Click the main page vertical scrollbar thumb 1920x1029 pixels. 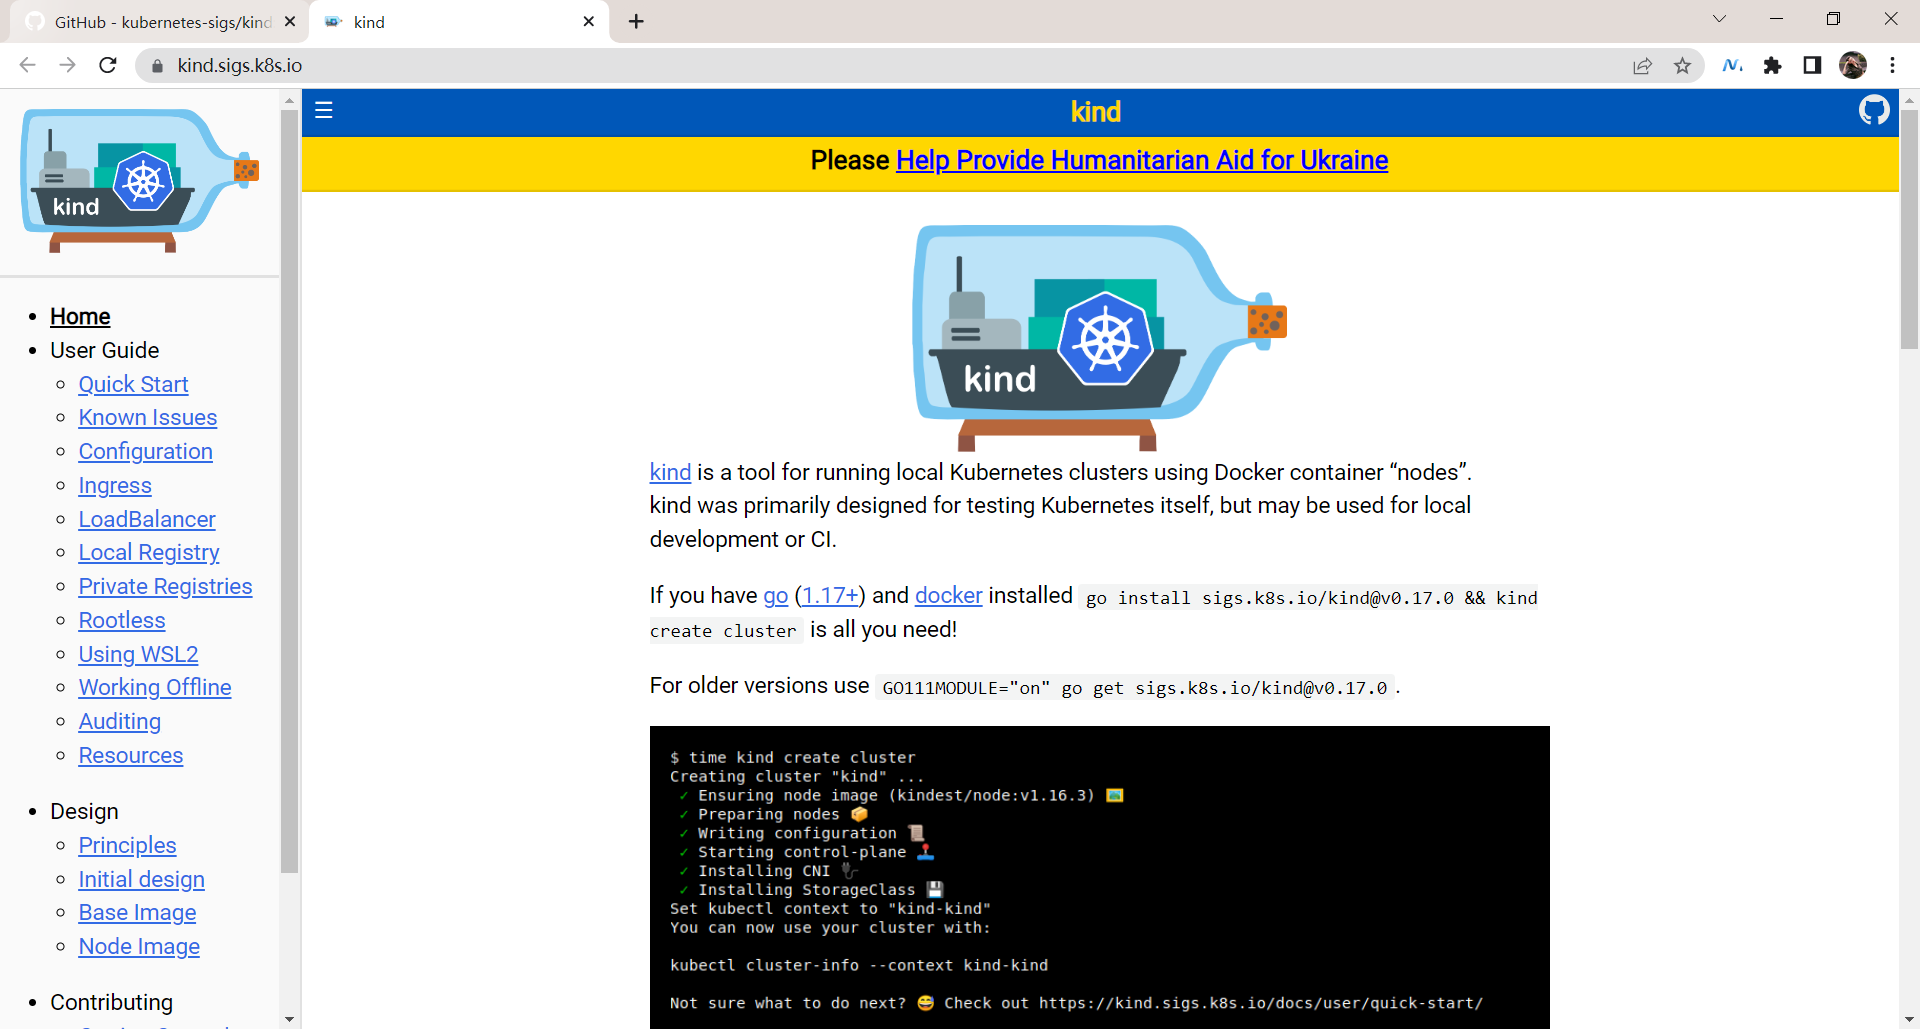1909,228
